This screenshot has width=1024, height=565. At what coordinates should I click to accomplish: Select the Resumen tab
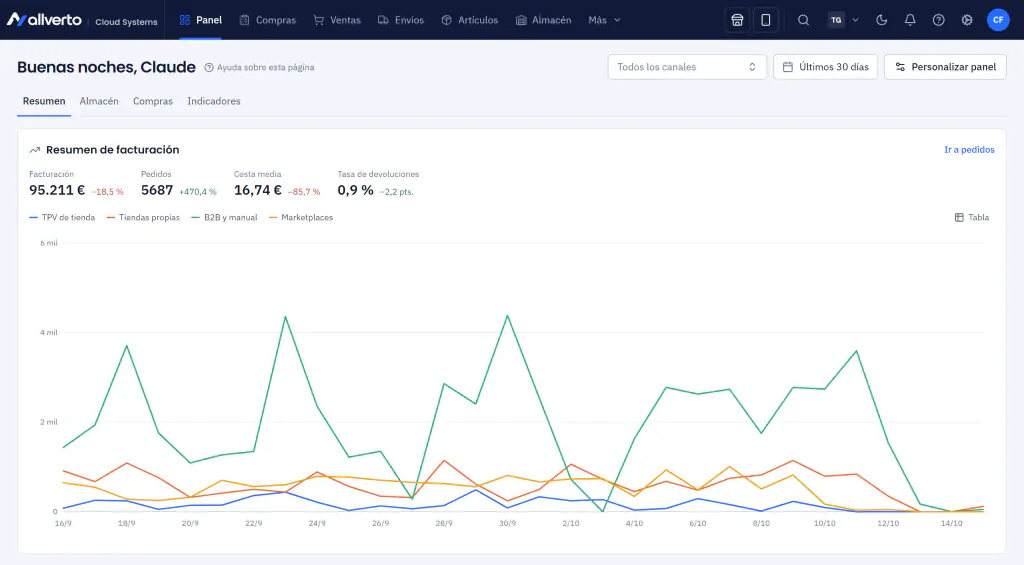pyautogui.click(x=44, y=101)
